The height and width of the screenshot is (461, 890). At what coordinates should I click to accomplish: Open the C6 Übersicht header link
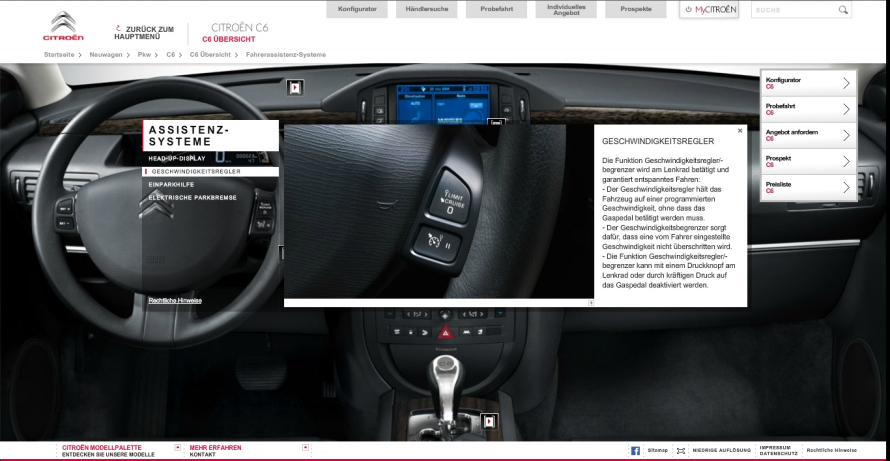point(229,39)
